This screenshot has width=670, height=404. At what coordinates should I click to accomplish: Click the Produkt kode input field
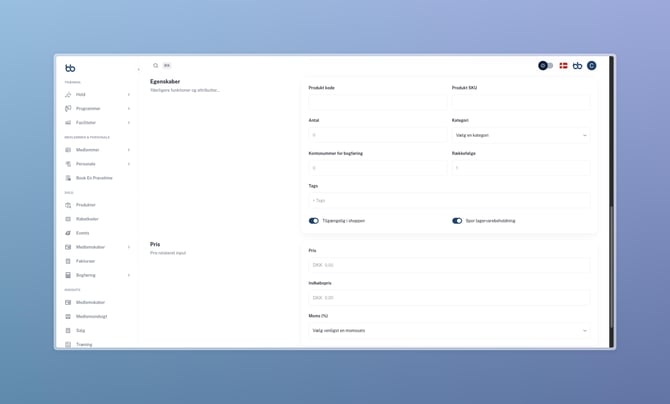377,102
